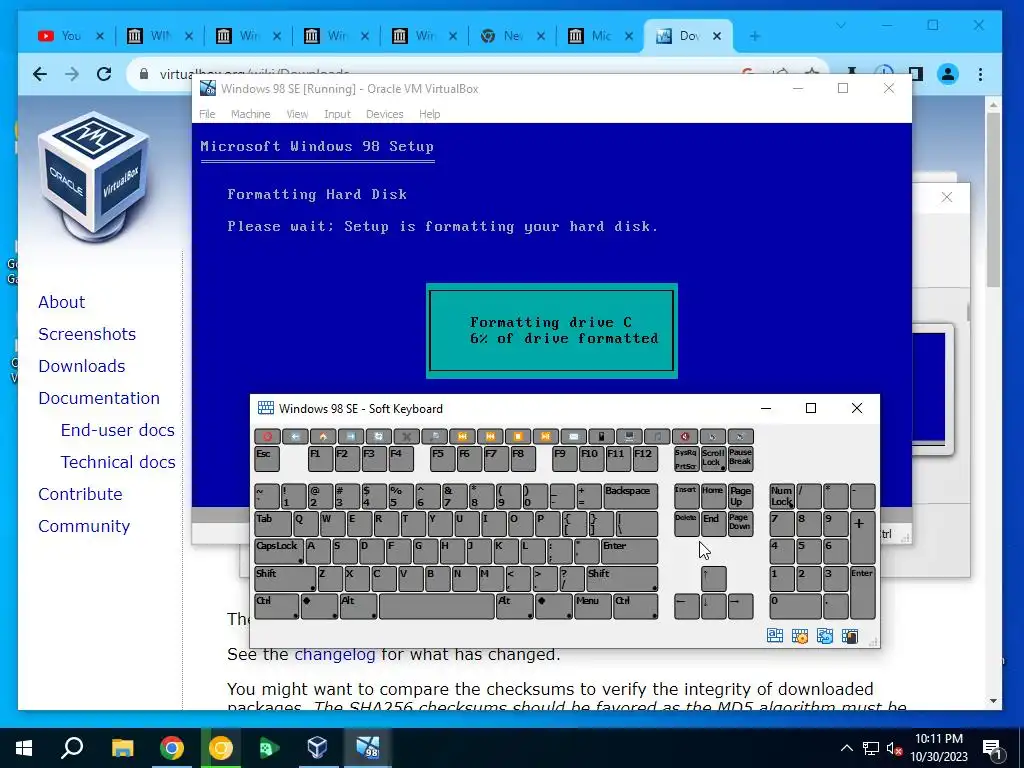
Task: Toggle the CapsLock key on soft keyboard
Action: (x=280, y=551)
